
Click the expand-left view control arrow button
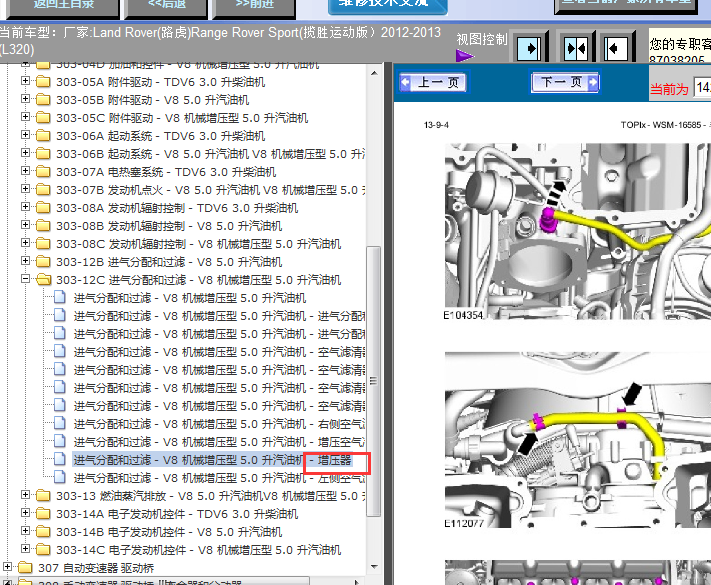[617, 47]
